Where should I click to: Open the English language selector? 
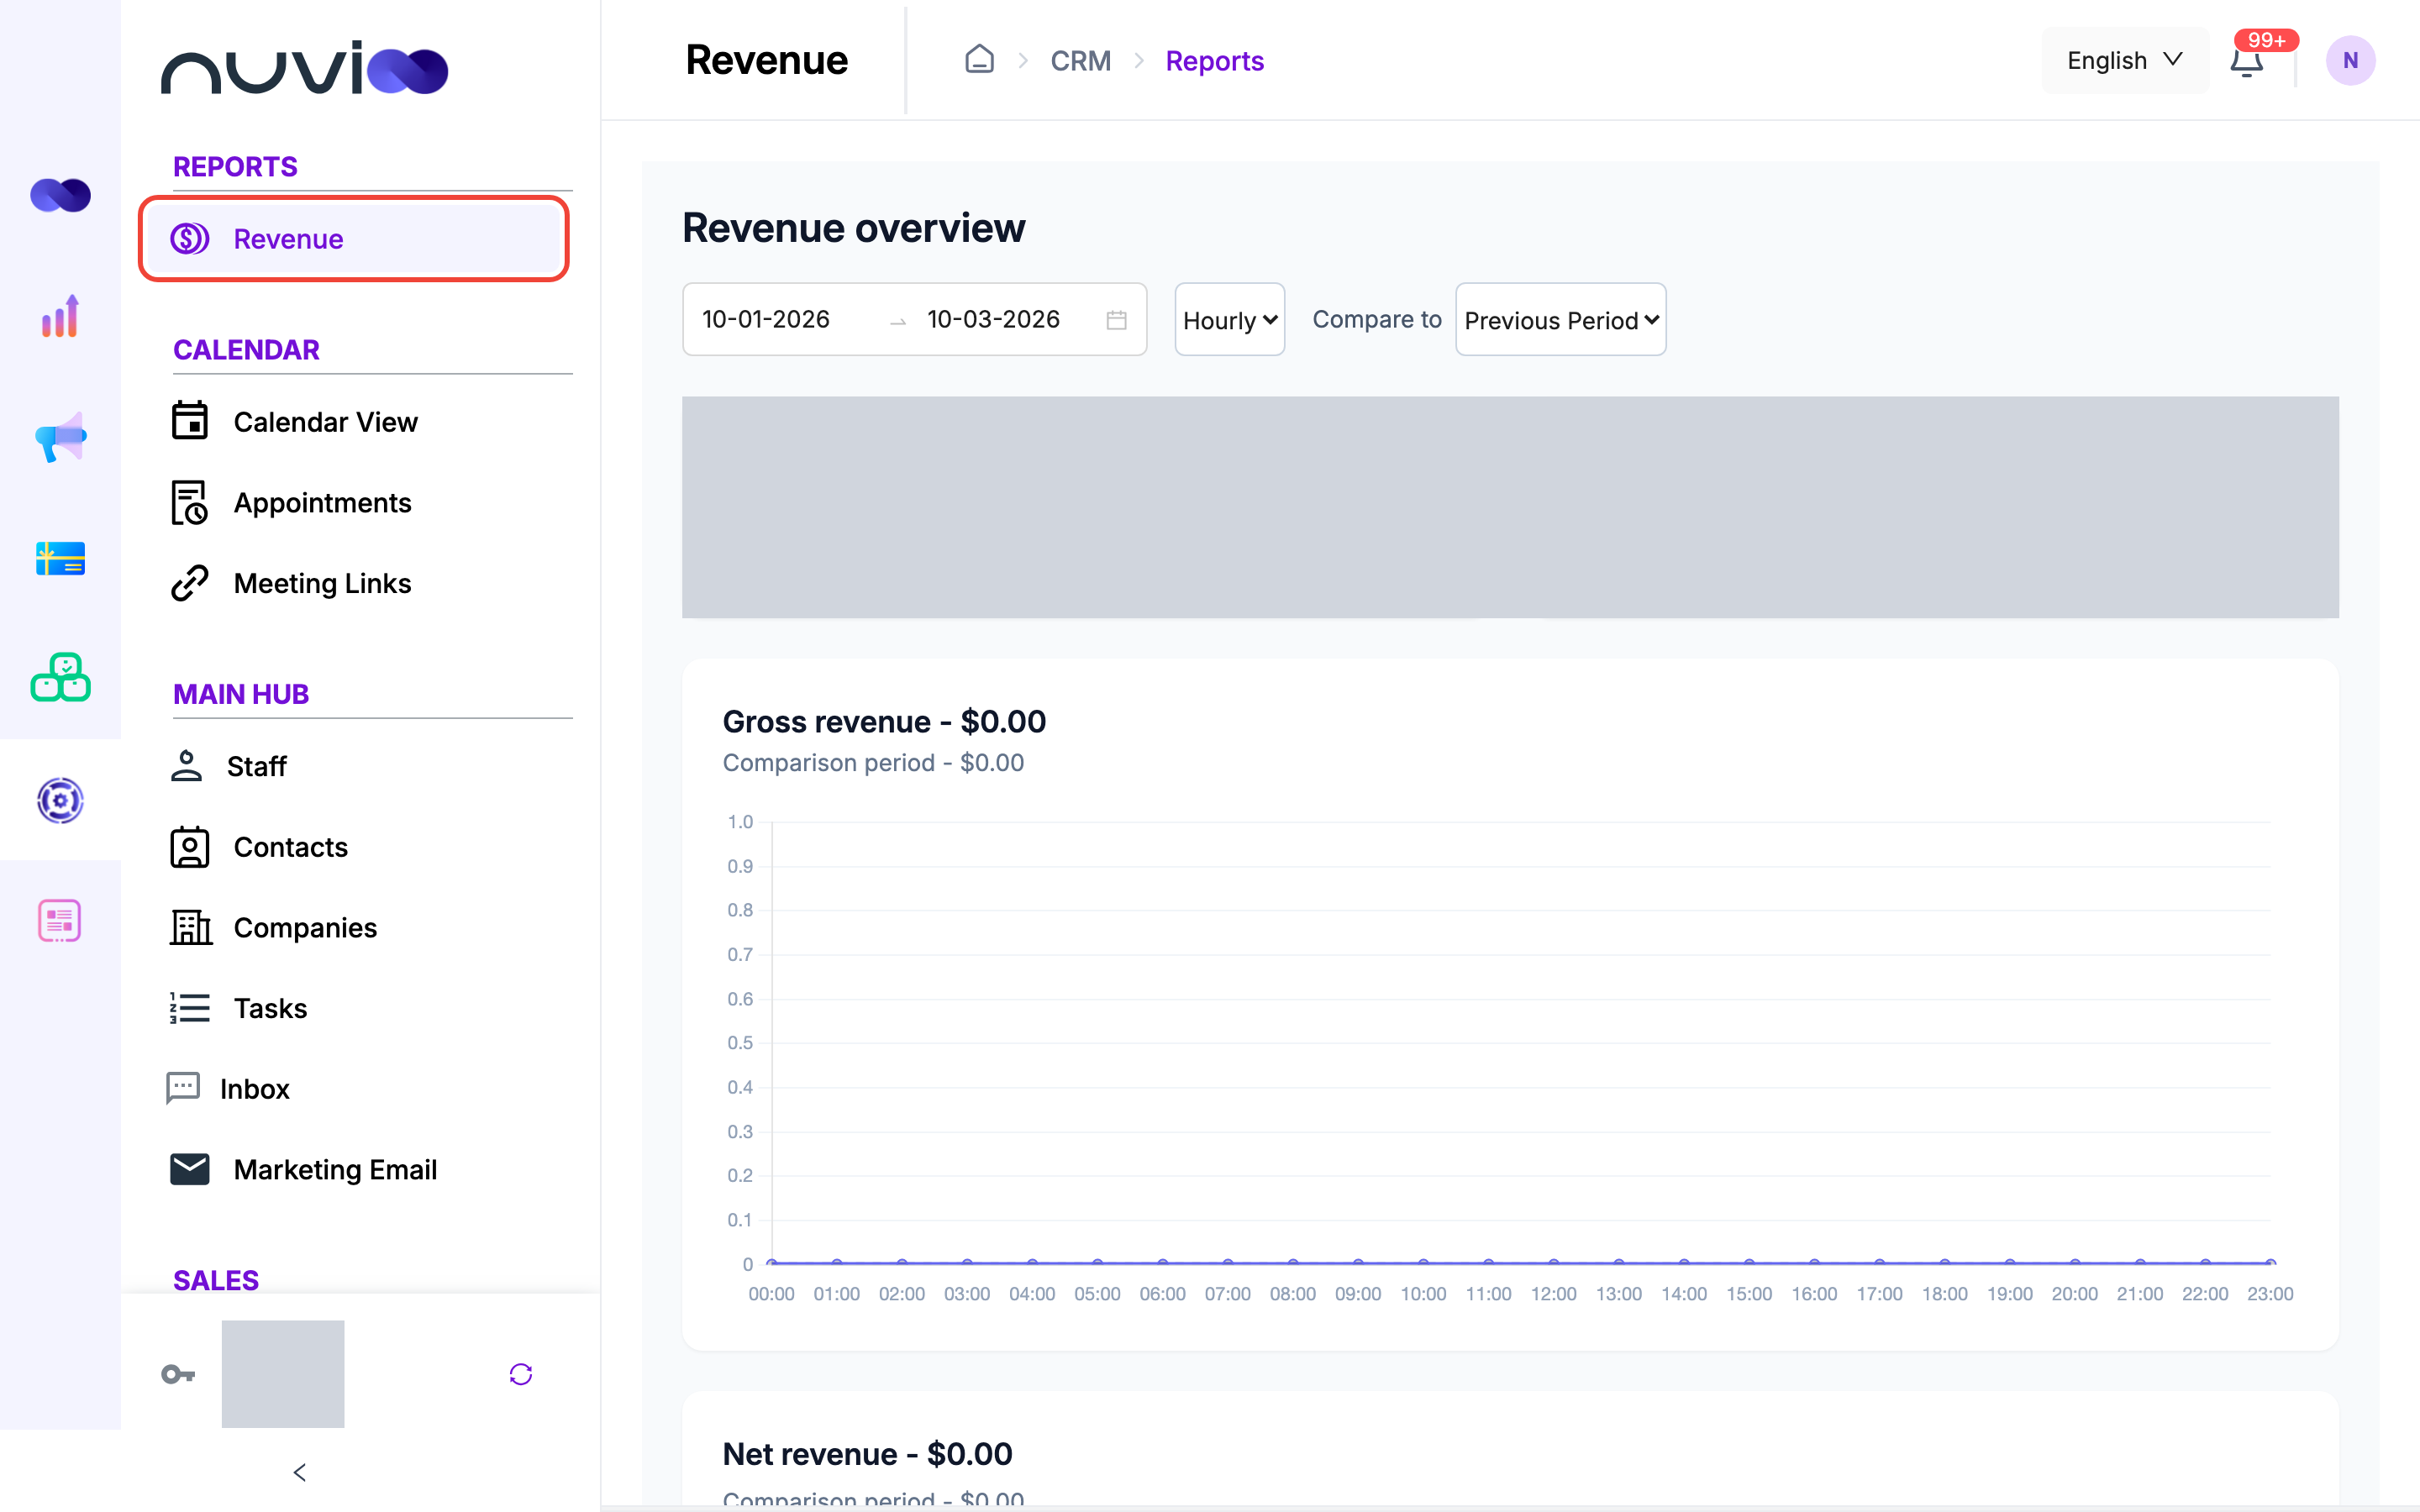pyautogui.click(x=2124, y=60)
